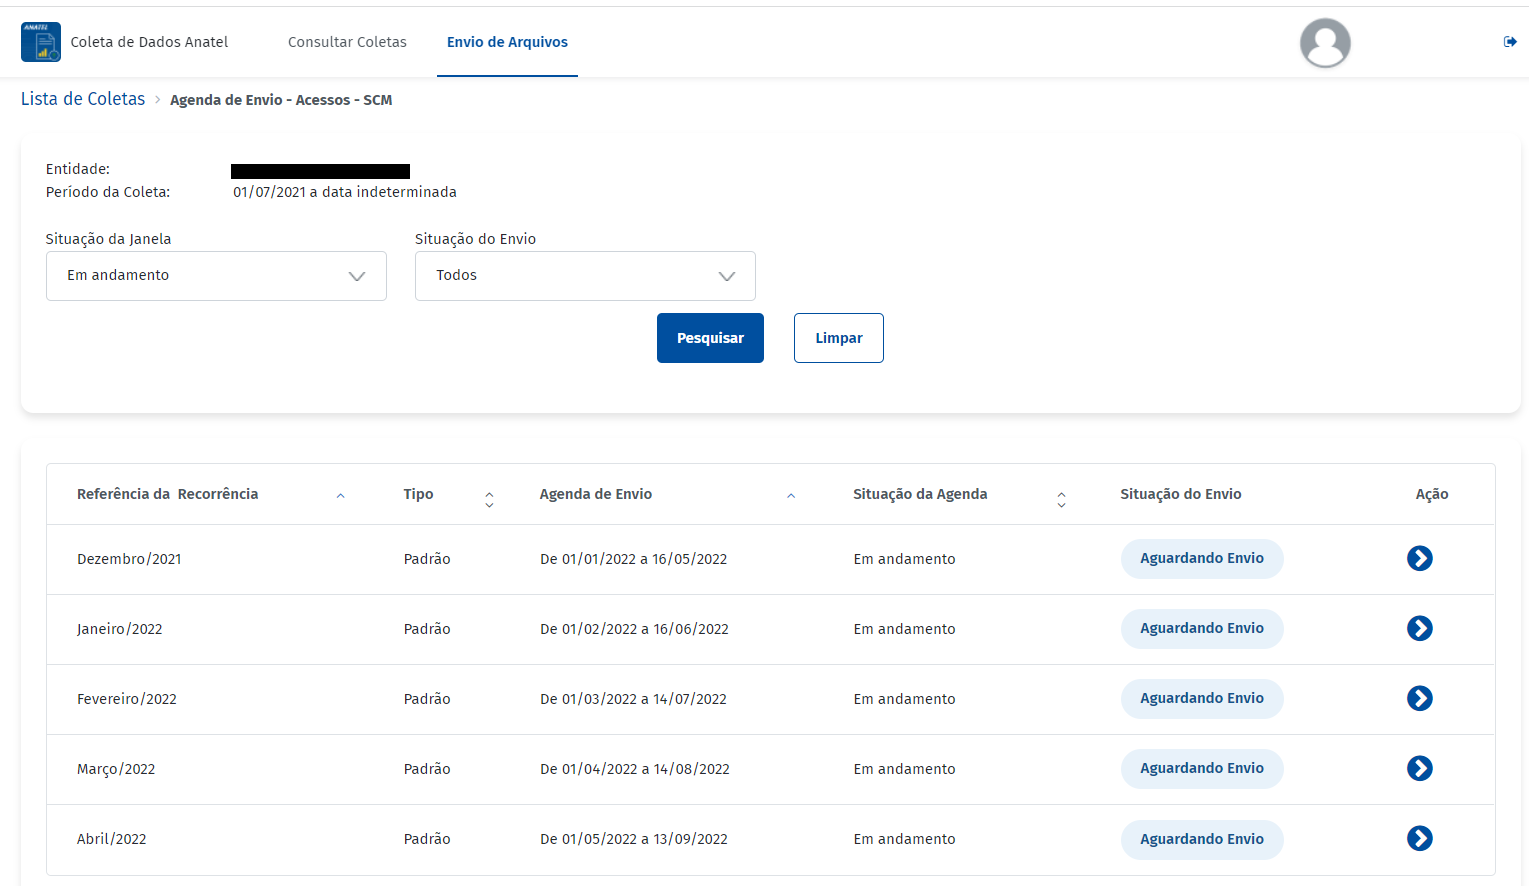Screen dimensions: 1529x886
Task: Select the Janeiro/2022 reference cell
Action: pyautogui.click(x=119, y=629)
